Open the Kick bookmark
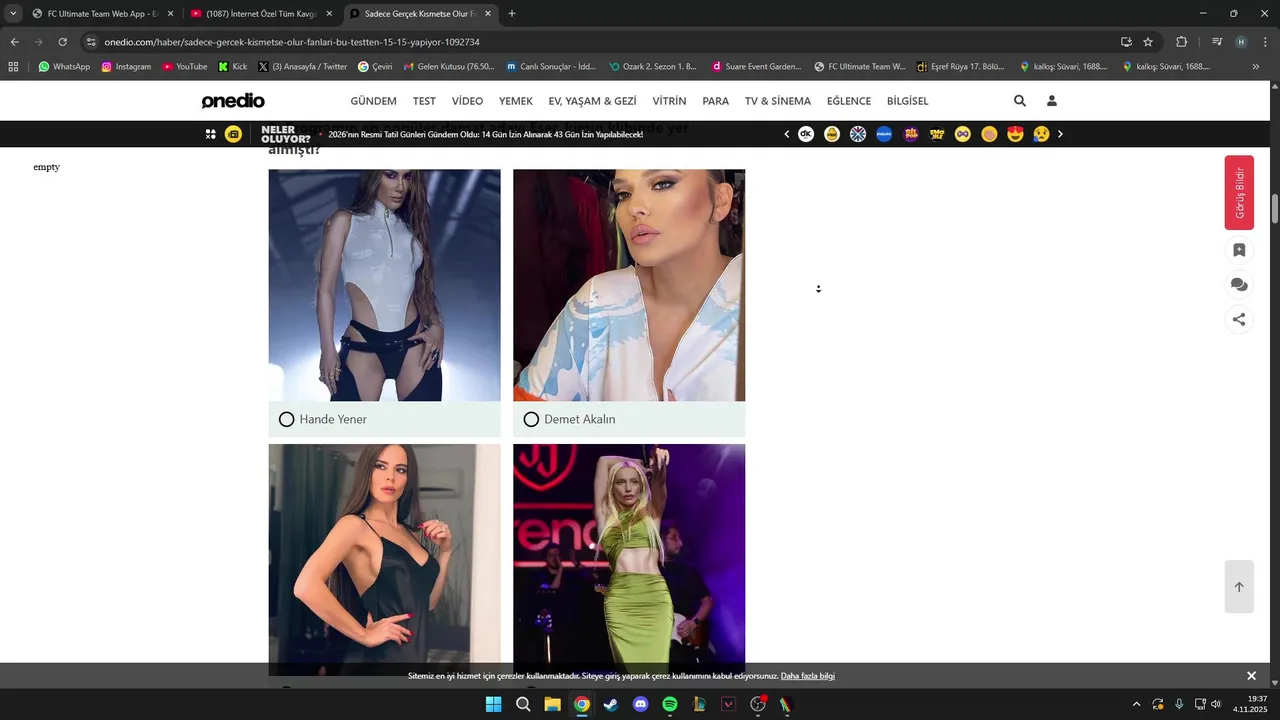This screenshot has width=1280, height=720. (233, 67)
